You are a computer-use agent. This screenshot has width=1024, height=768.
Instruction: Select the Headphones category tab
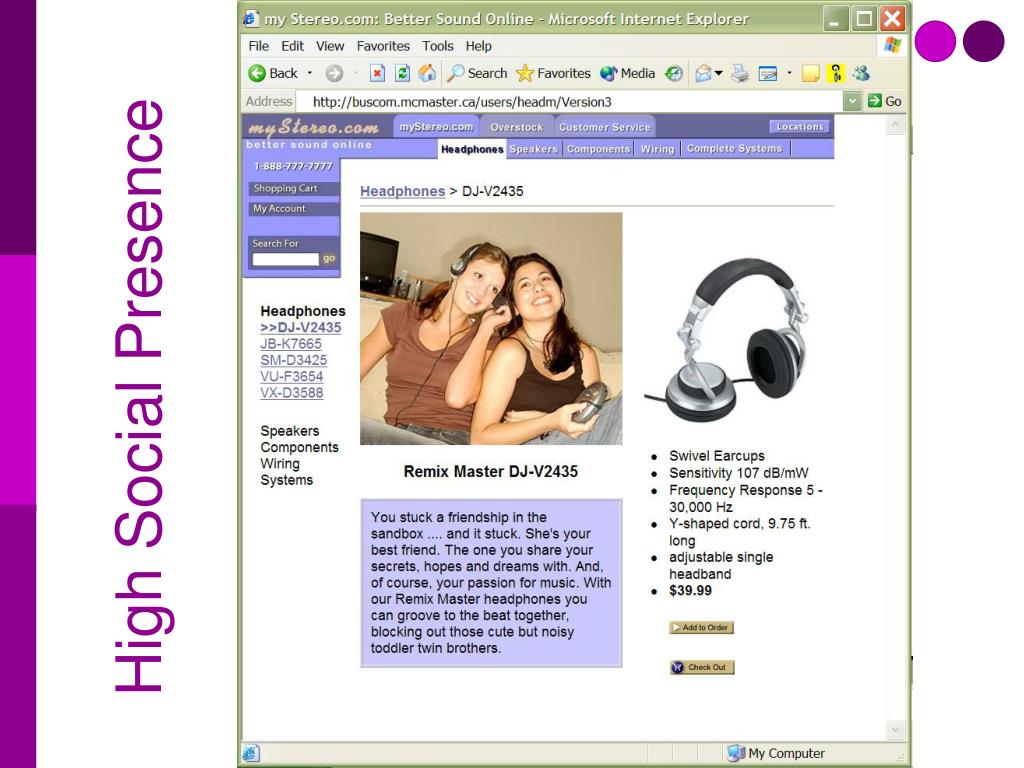[472, 149]
